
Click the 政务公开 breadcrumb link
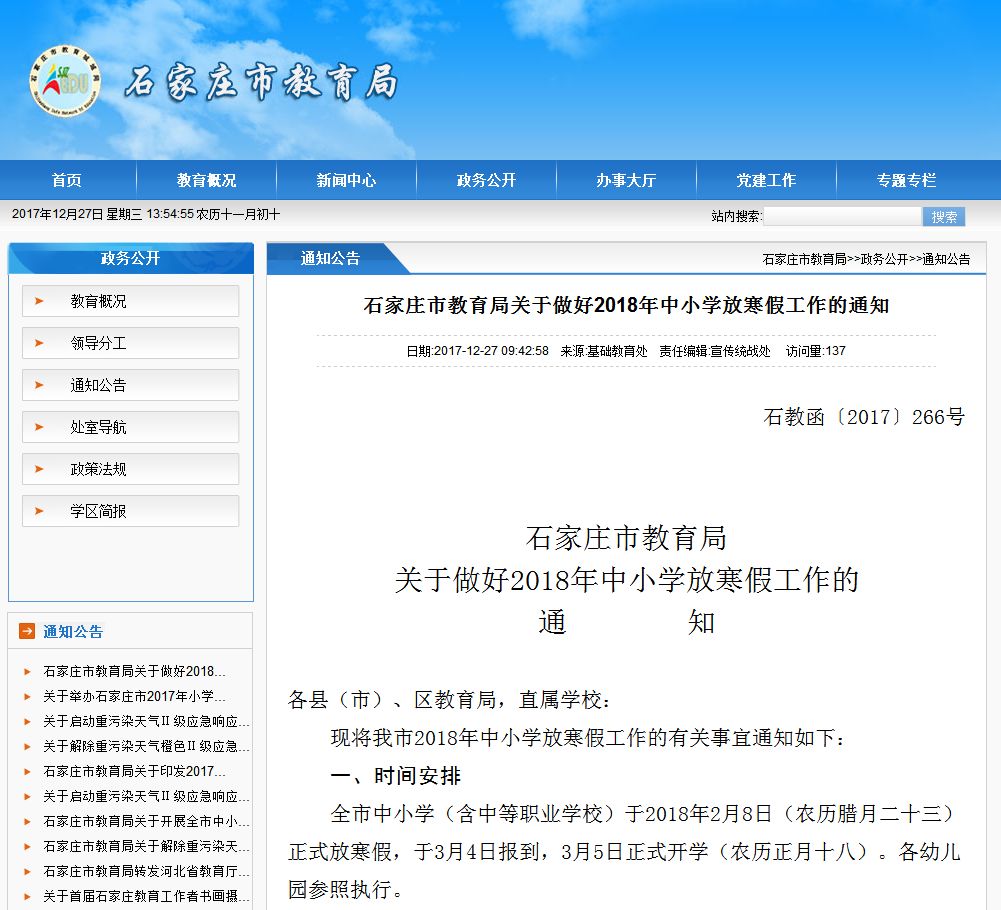[885, 258]
